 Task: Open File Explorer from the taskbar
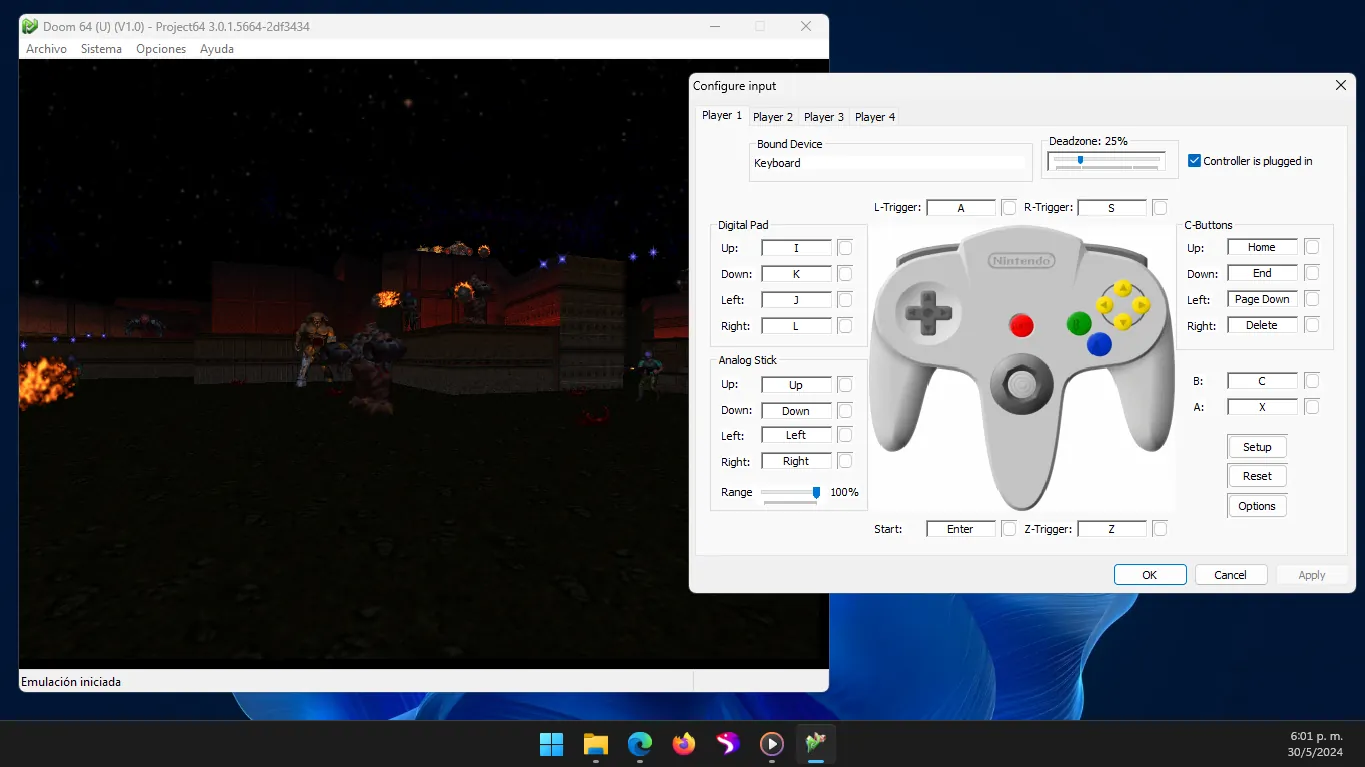click(x=596, y=744)
